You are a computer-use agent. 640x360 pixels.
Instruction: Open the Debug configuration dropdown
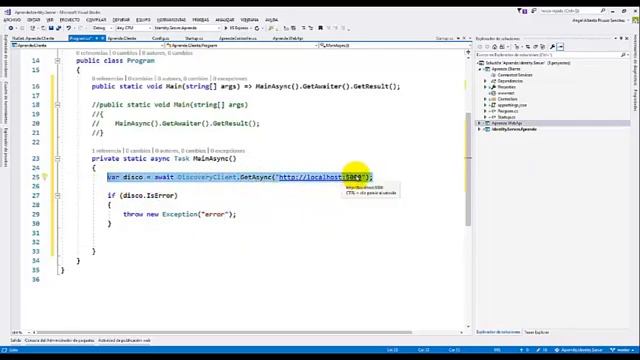[x=101, y=28]
